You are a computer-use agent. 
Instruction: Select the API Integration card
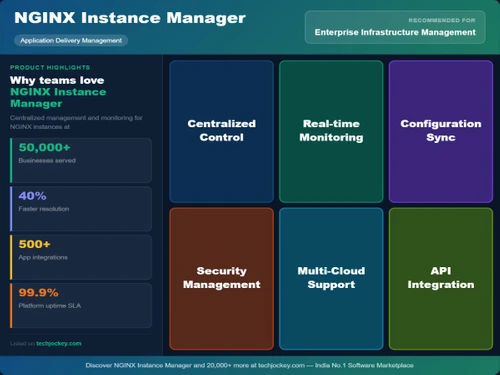tap(441, 279)
